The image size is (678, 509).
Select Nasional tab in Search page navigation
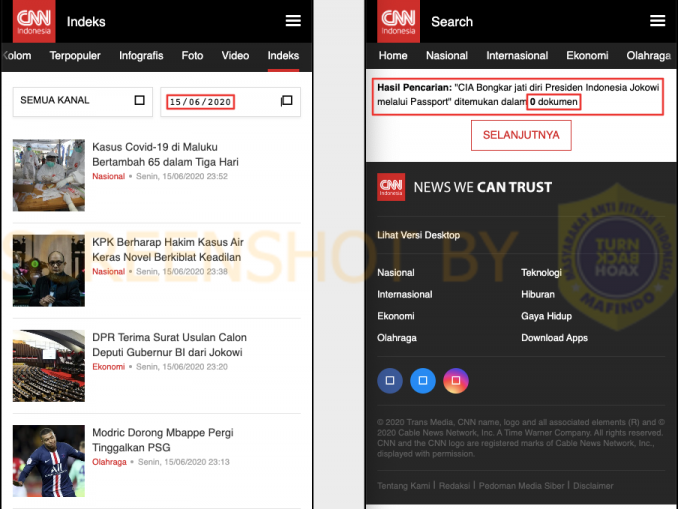click(x=447, y=56)
